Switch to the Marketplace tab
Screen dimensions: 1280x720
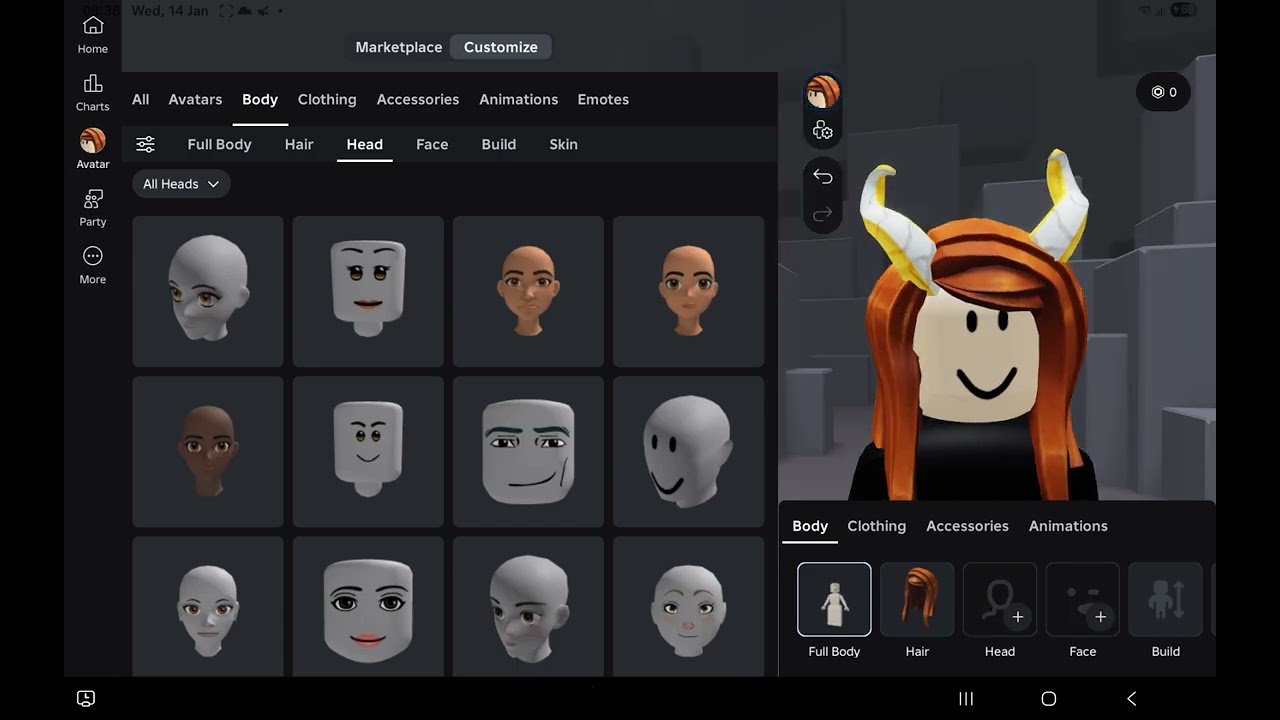[x=399, y=47]
